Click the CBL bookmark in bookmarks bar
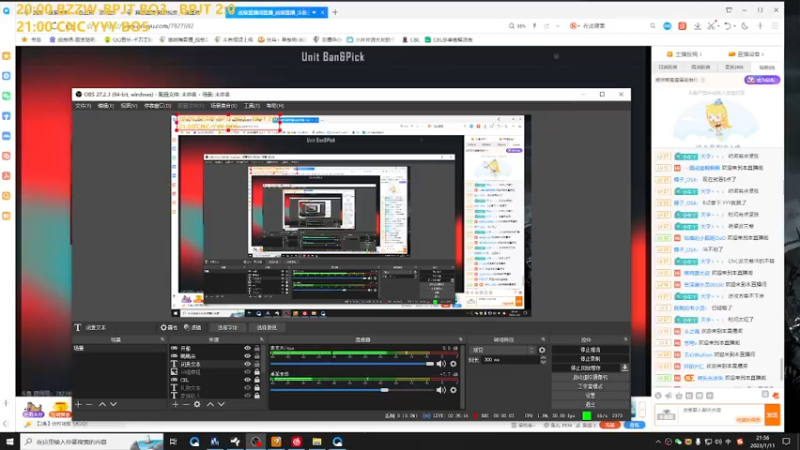This screenshot has width=800, height=450. [411, 39]
